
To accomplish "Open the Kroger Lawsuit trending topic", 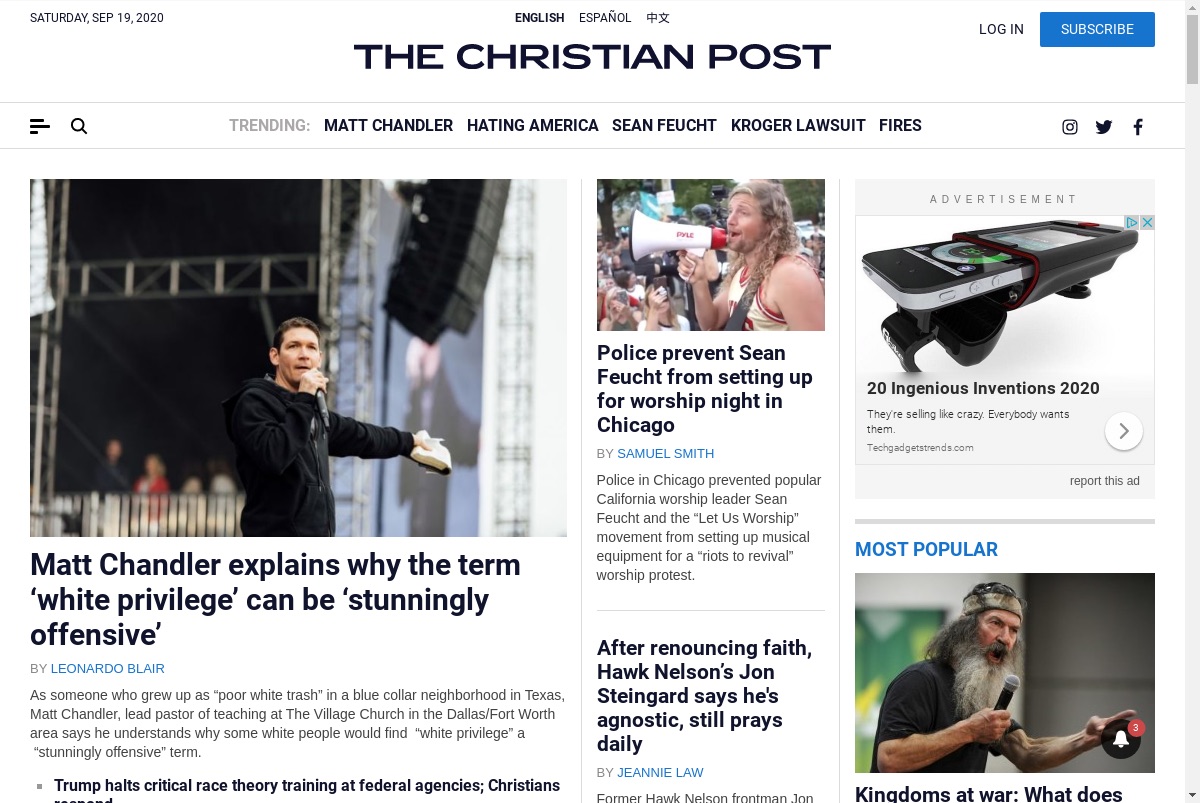I will (x=798, y=125).
